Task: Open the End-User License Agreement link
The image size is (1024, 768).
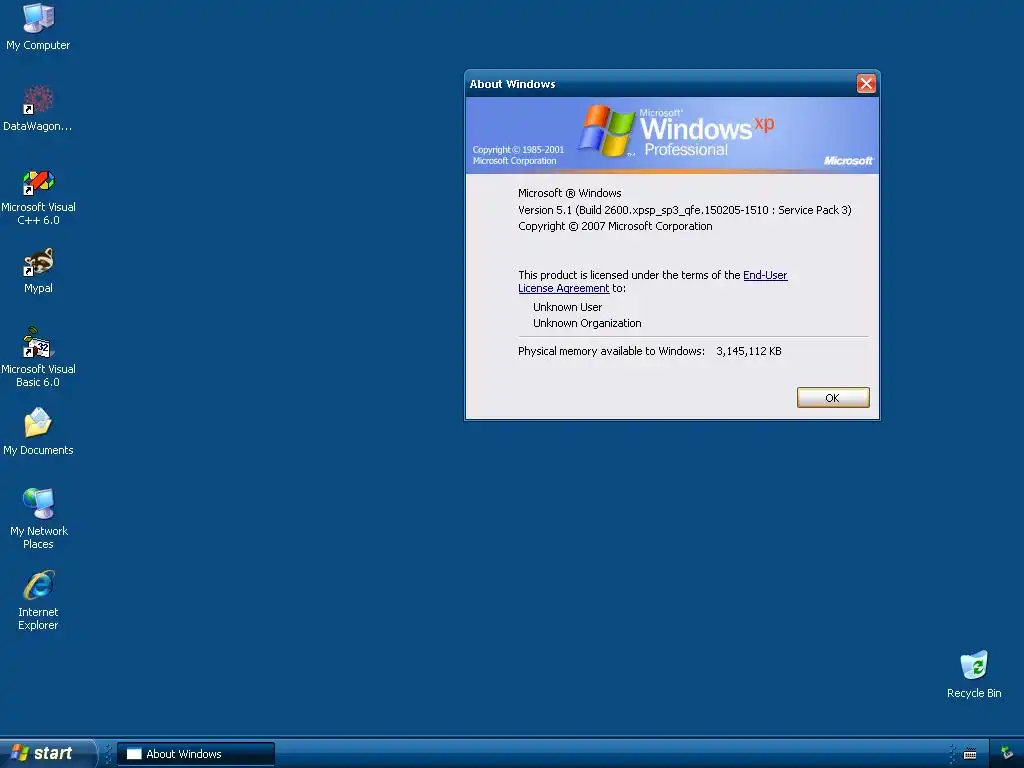Action: pyautogui.click(x=652, y=281)
